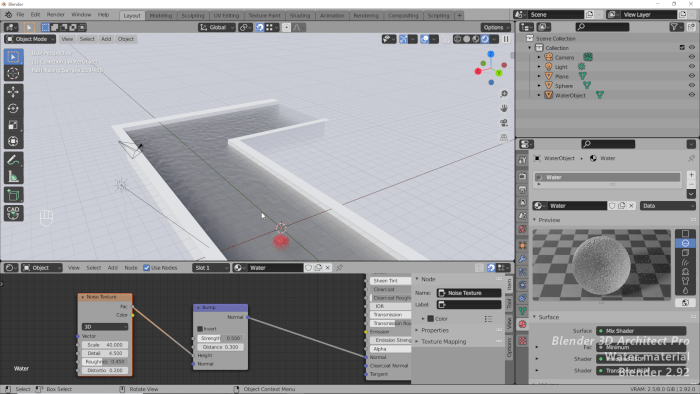Add a new workspace with plus button
Image resolution: width=700 pixels, height=394 pixels.
click(x=459, y=16)
